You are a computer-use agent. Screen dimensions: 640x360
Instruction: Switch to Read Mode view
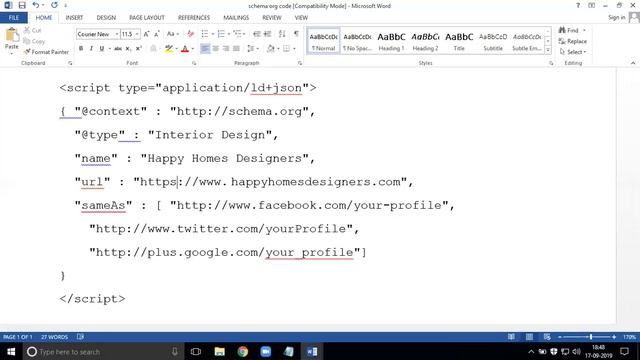pyautogui.click(x=511, y=337)
